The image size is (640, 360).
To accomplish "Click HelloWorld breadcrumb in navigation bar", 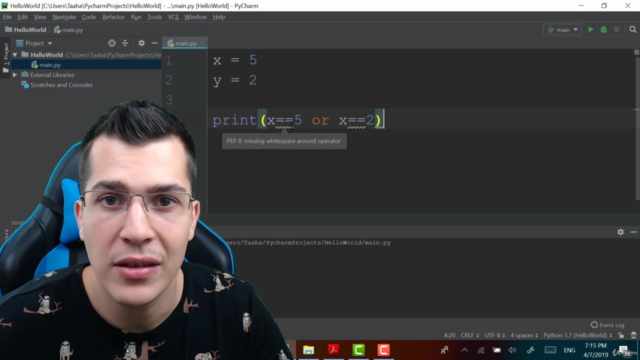I will click(26, 30).
